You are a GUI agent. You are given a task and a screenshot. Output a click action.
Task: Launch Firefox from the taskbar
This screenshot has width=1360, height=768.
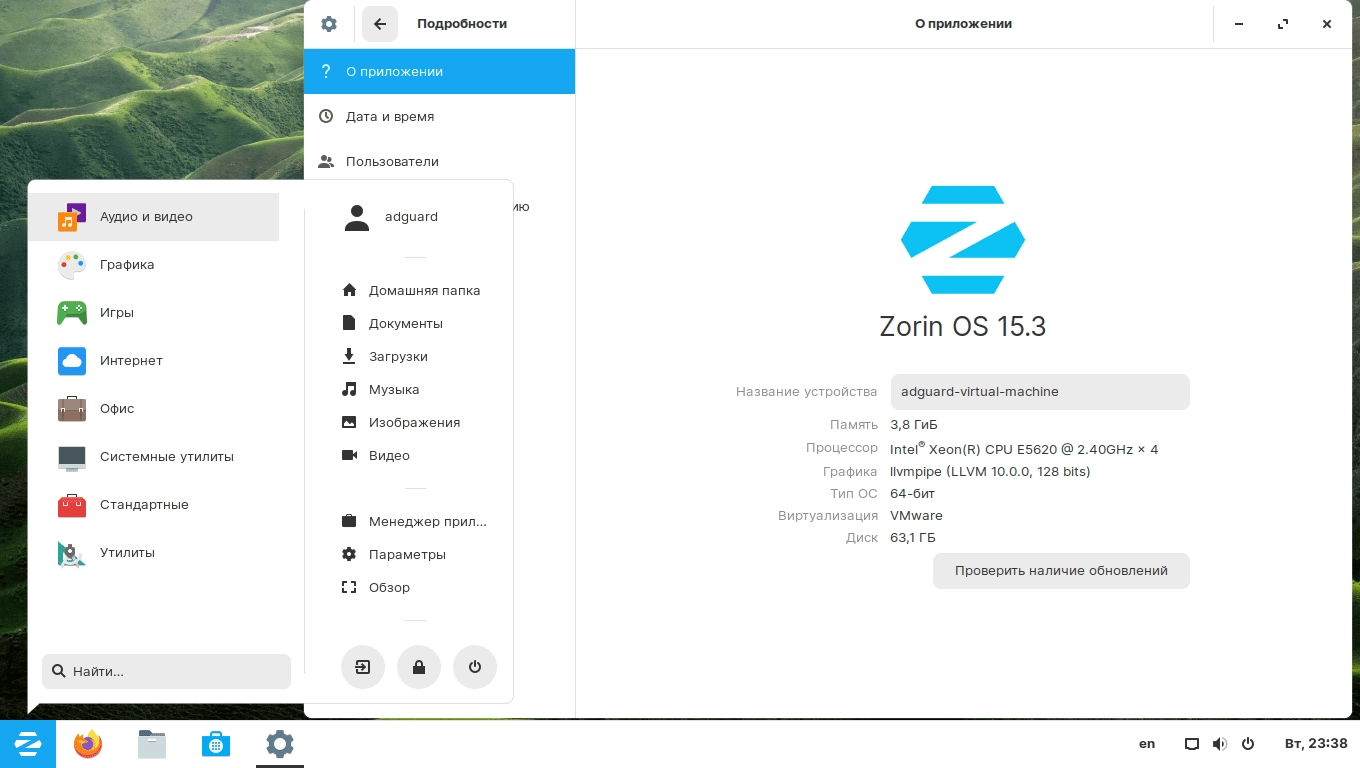[x=88, y=744]
